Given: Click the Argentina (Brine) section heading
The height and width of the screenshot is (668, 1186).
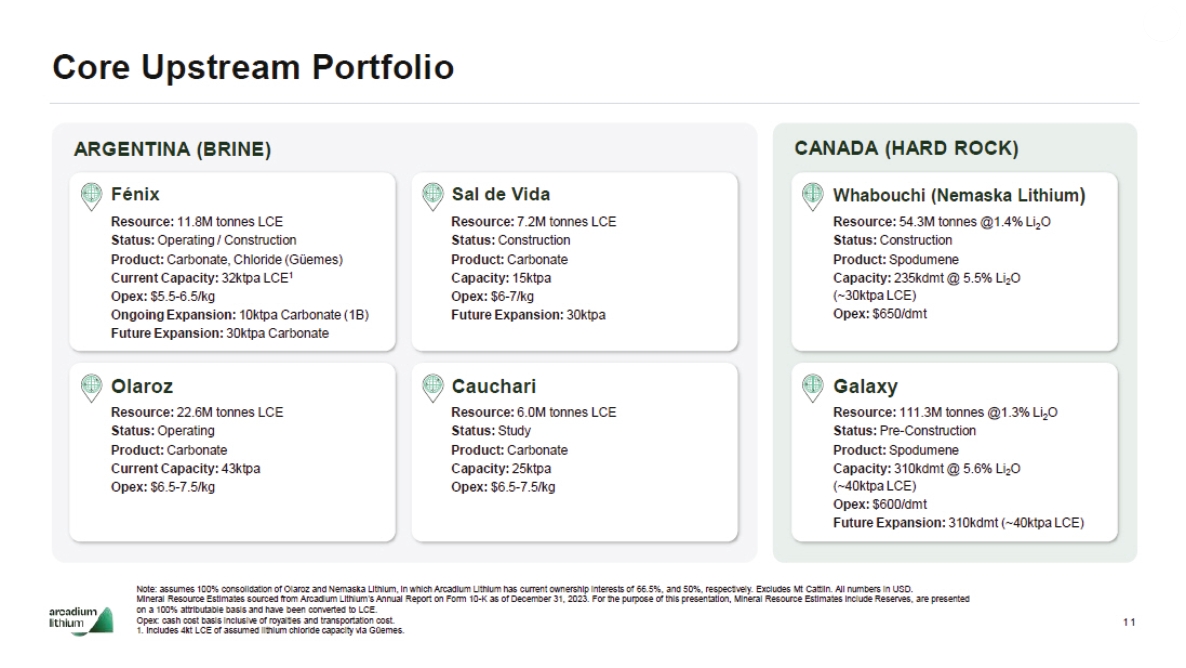Looking at the screenshot, I should click(173, 150).
